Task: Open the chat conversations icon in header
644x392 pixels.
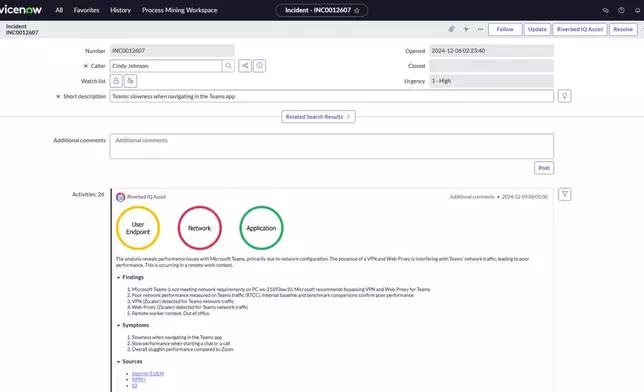Action: point(605,10)
